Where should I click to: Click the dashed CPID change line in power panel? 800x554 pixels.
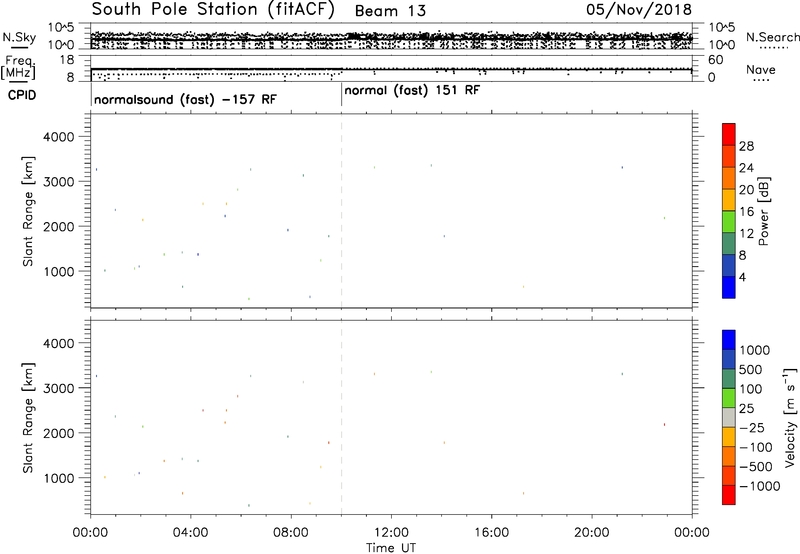click(341, 211)
